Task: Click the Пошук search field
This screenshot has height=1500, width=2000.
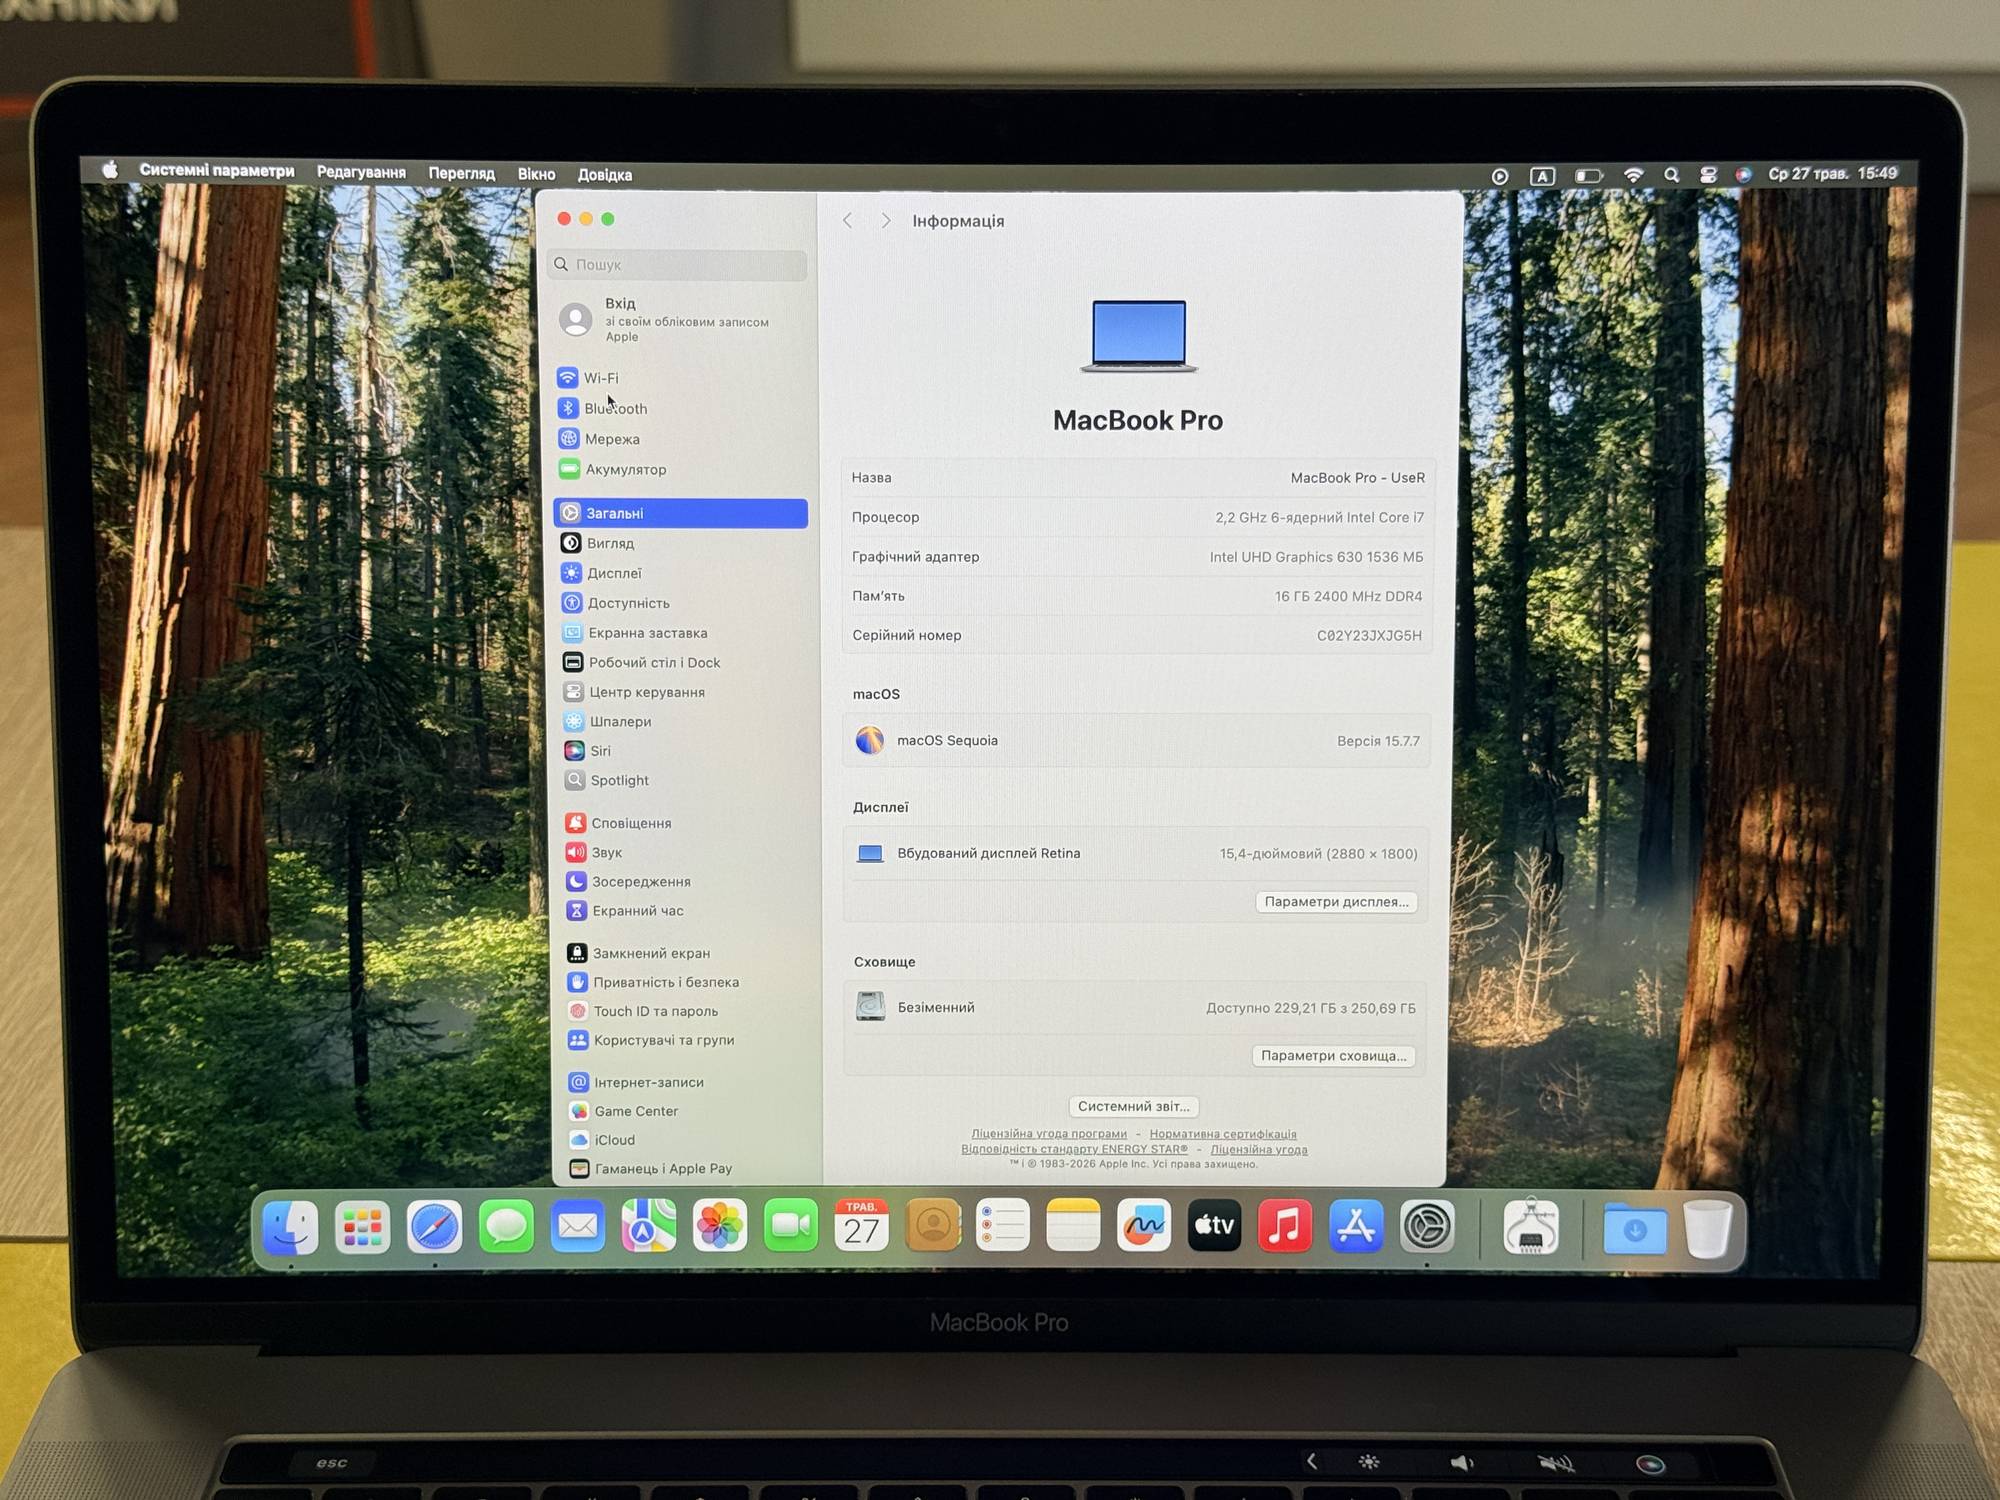Action: (x=678, y=264)
